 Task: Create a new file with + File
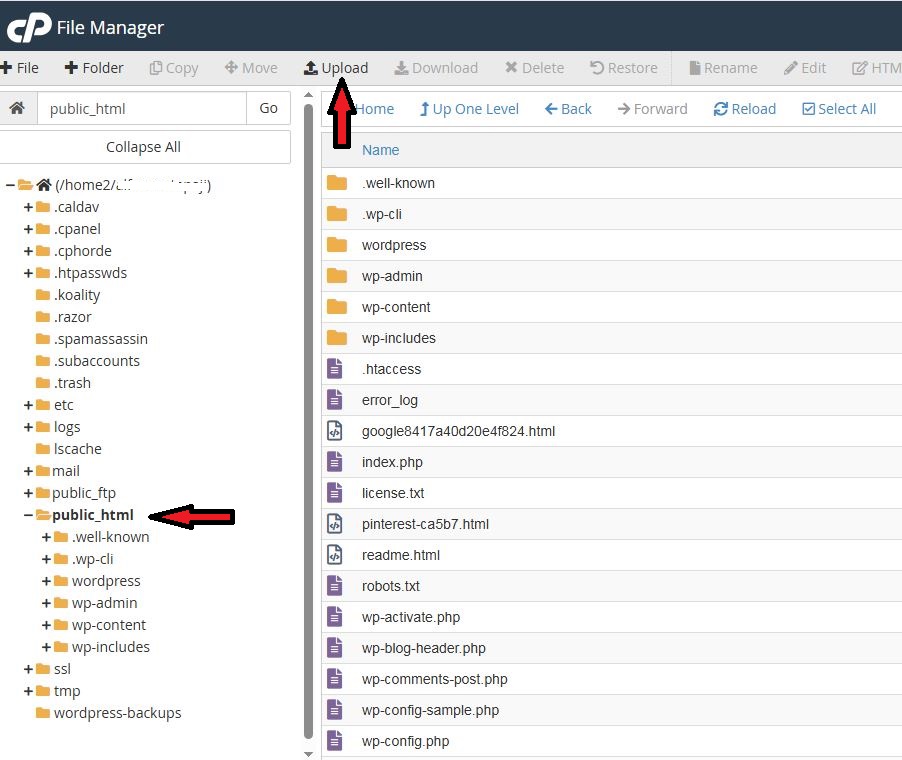click(20, 68)
